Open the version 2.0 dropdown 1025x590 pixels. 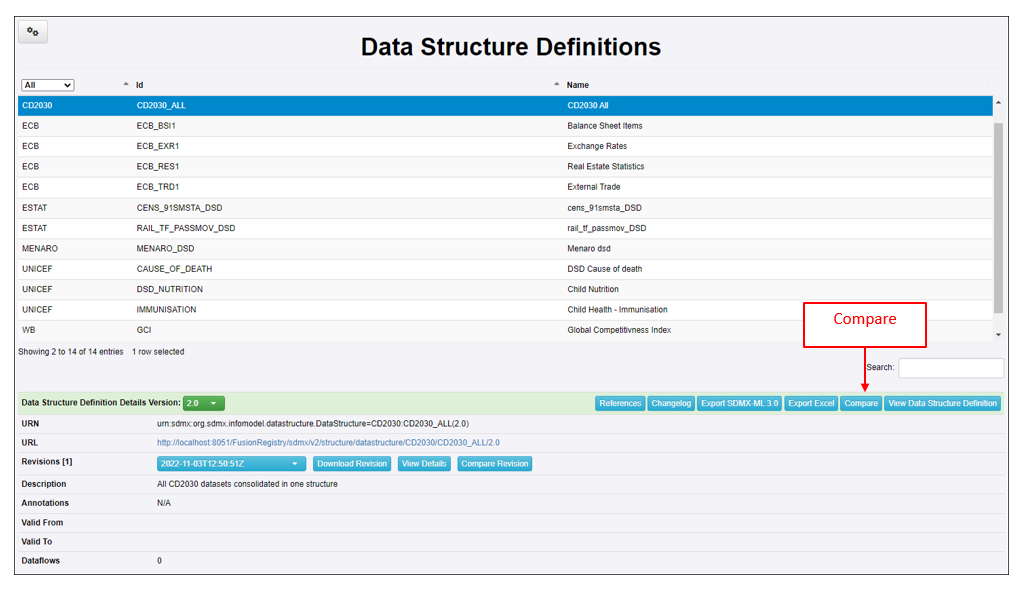click(204, 403)
